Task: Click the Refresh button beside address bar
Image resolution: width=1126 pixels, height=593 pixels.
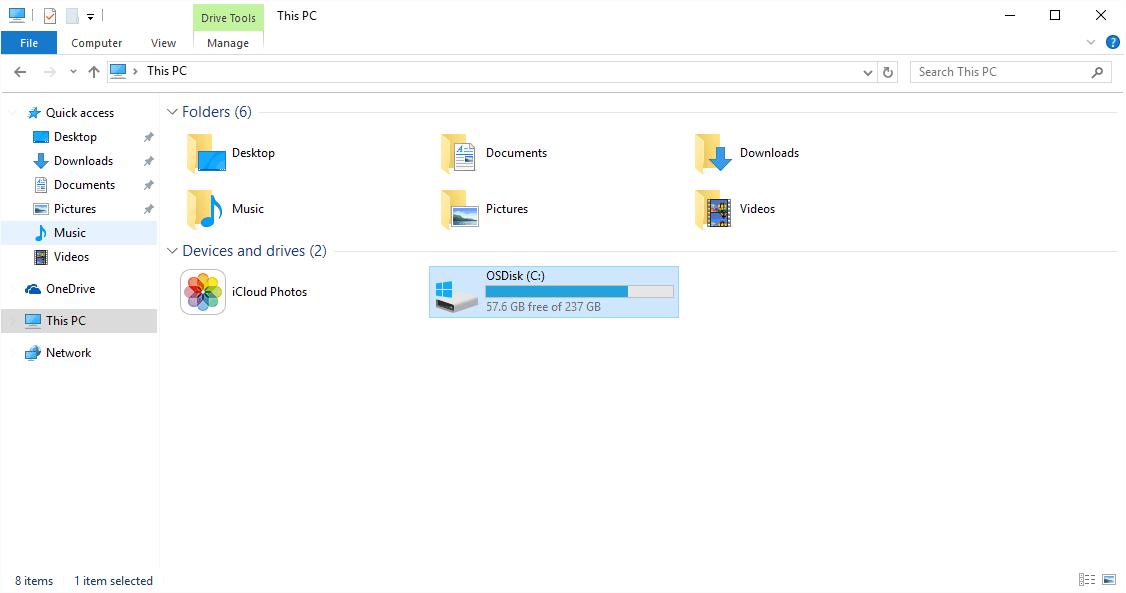Action: tap(888, 72)
